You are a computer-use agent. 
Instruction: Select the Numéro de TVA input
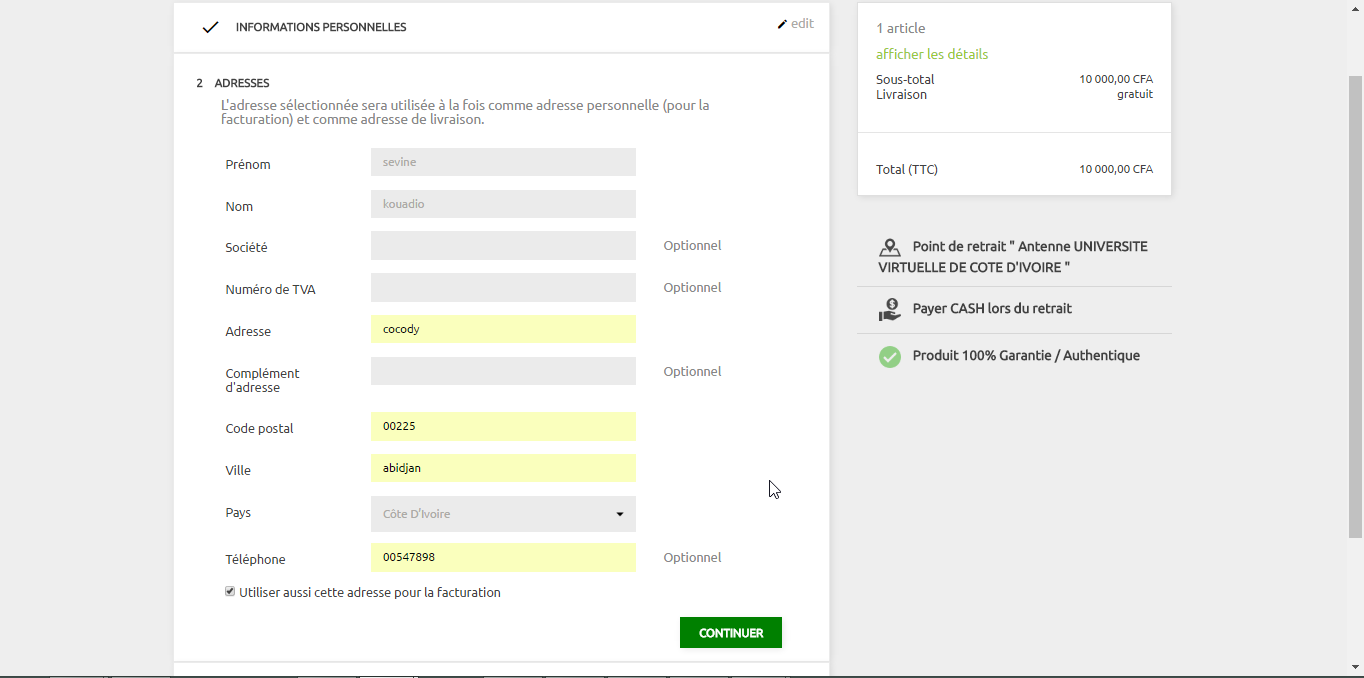pos(503,288)
